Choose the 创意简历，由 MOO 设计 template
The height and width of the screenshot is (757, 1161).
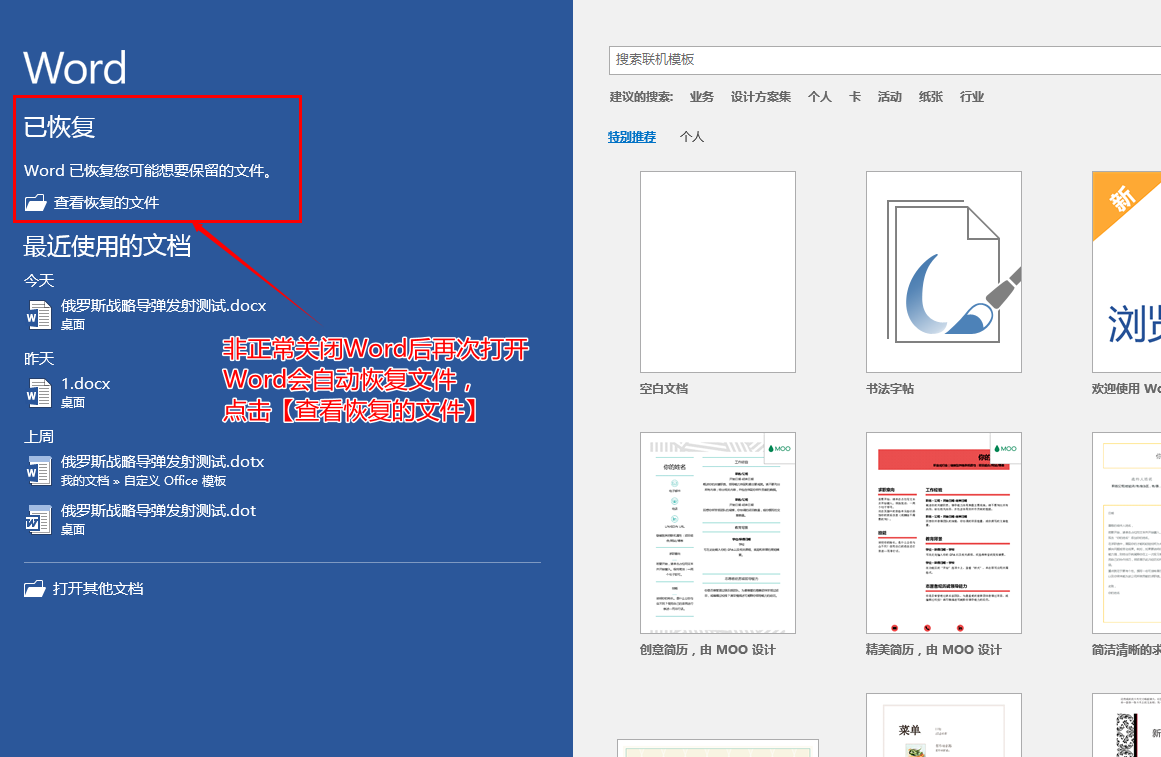pos(717,533)
